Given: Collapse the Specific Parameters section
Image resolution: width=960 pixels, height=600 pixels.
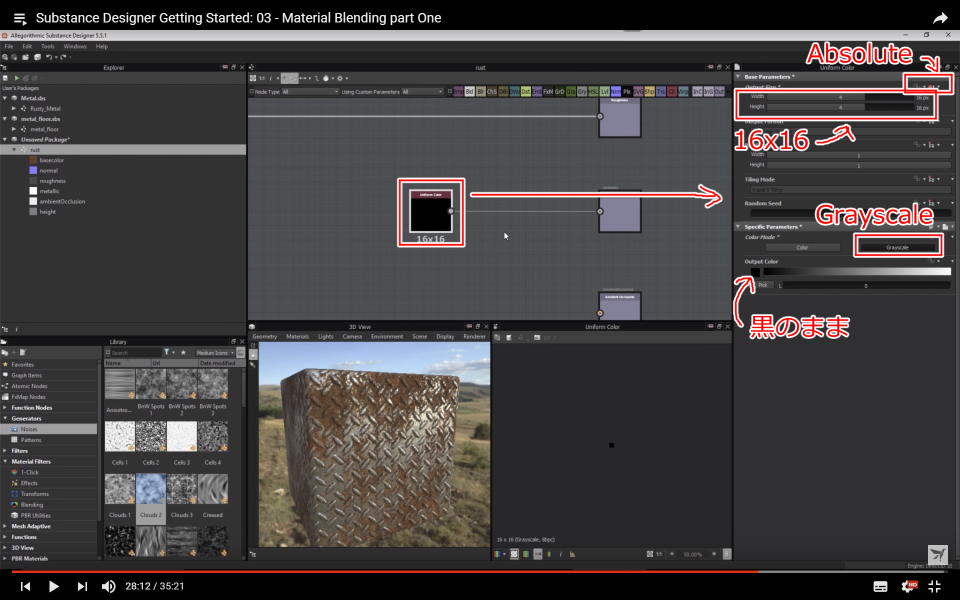Looking at the screenshot, I should tap(738, 227).
